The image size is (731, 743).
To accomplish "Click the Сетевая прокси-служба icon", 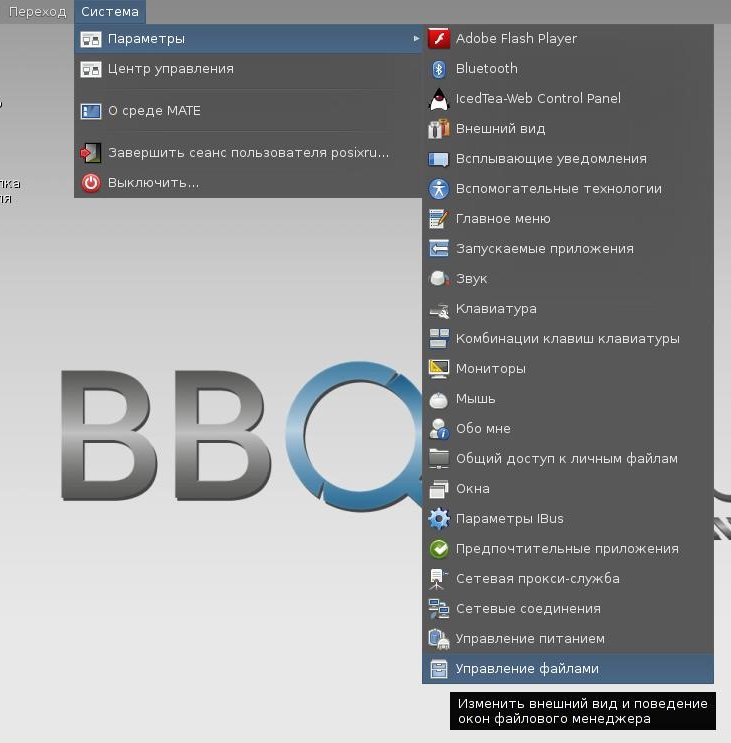I will [438, 579].
